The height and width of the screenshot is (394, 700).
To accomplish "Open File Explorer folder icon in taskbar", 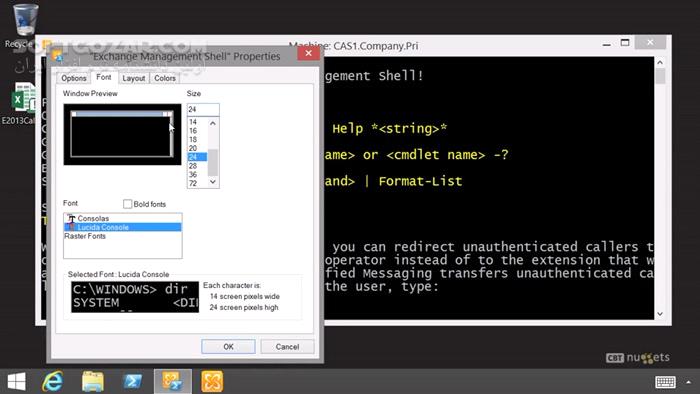I will [93, 382].
